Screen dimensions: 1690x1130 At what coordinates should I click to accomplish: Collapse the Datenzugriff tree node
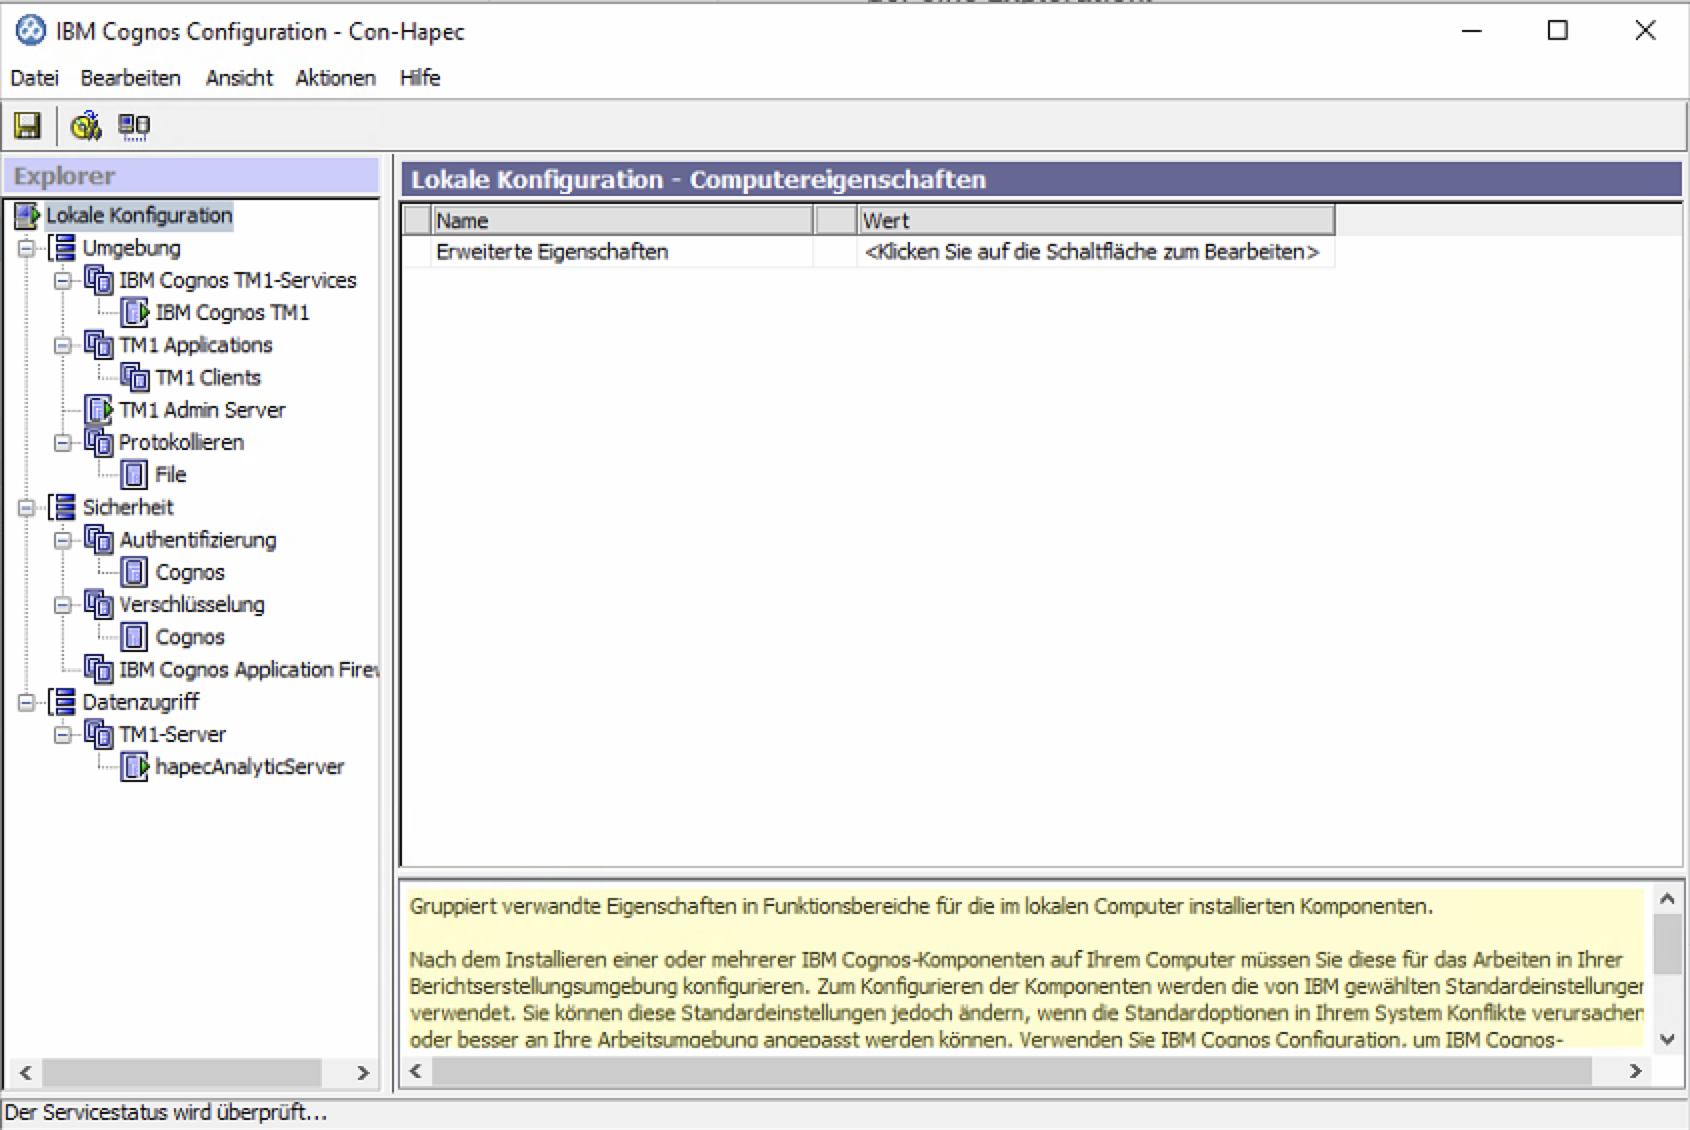coord(27,702)
